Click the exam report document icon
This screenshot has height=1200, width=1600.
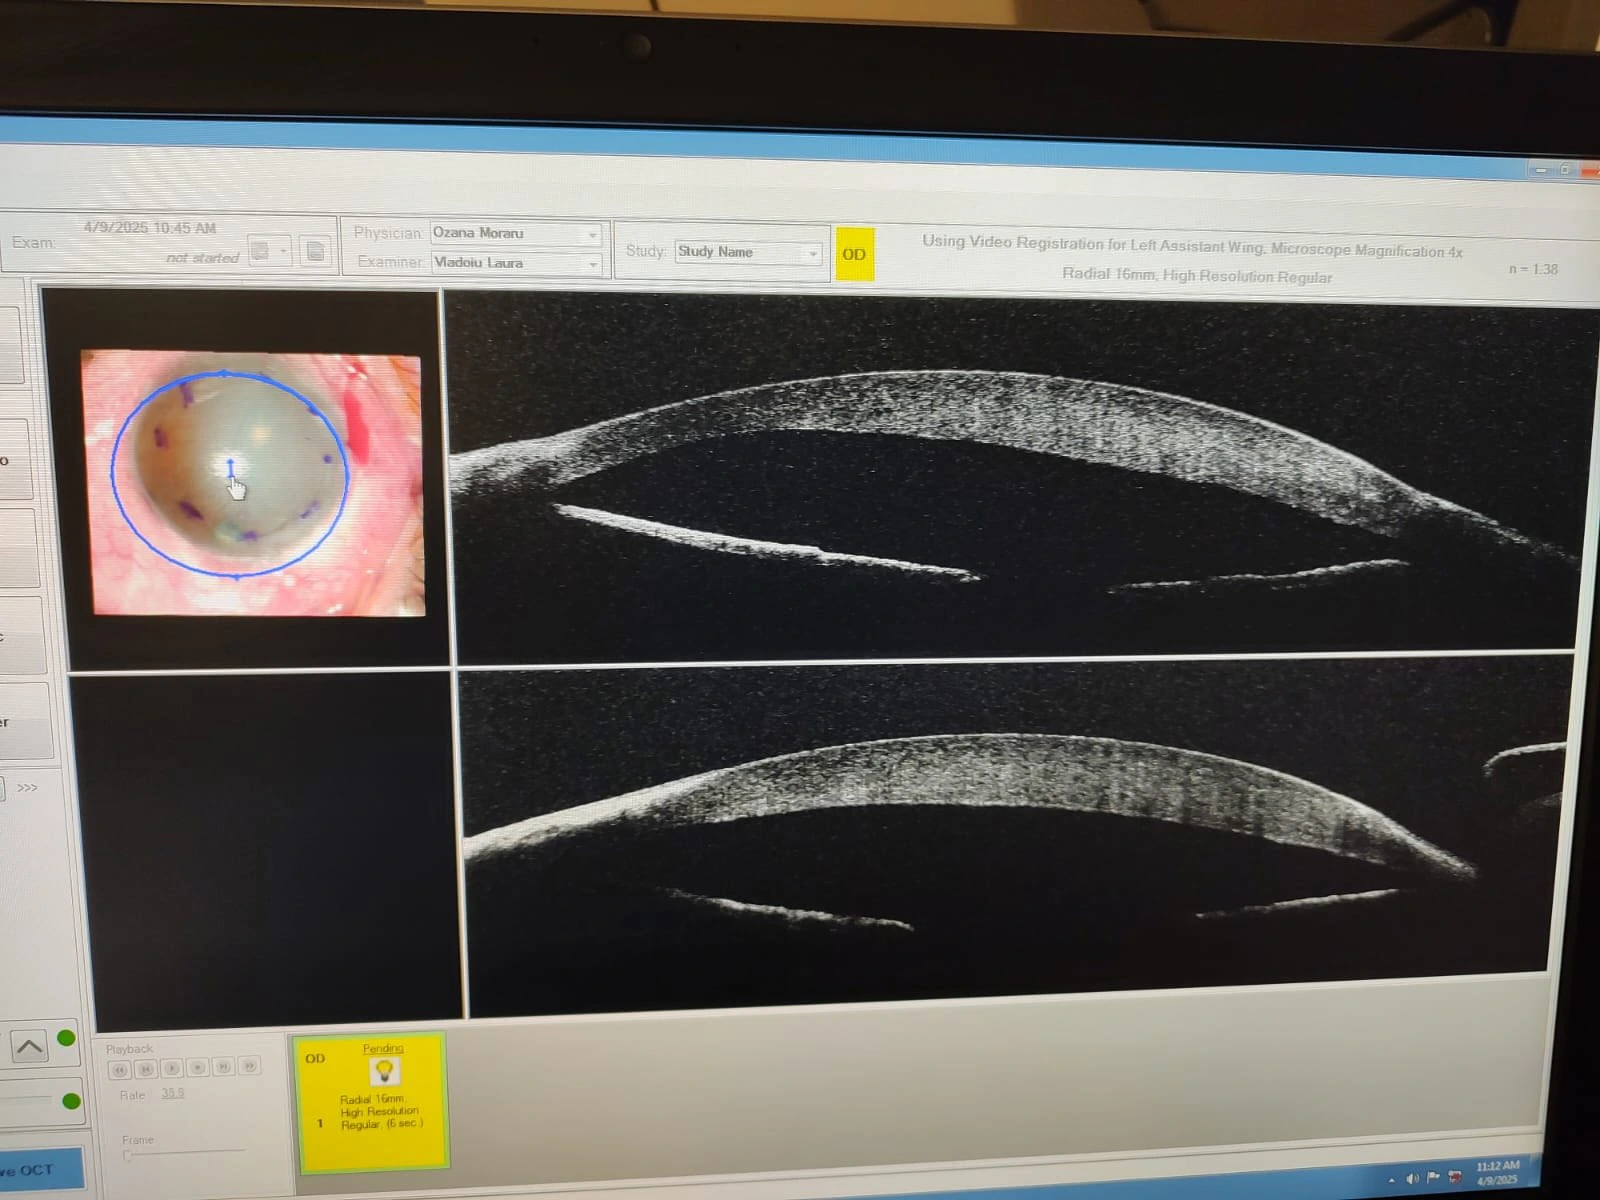coord(315,251)
